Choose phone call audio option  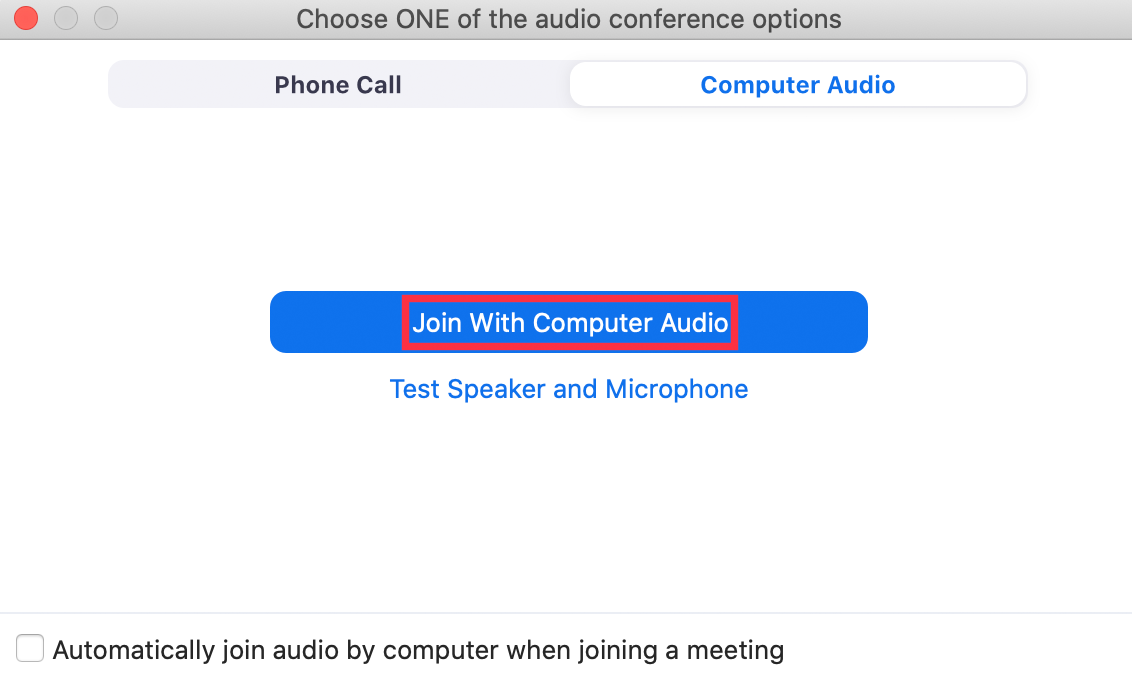[x=338, y=85]
